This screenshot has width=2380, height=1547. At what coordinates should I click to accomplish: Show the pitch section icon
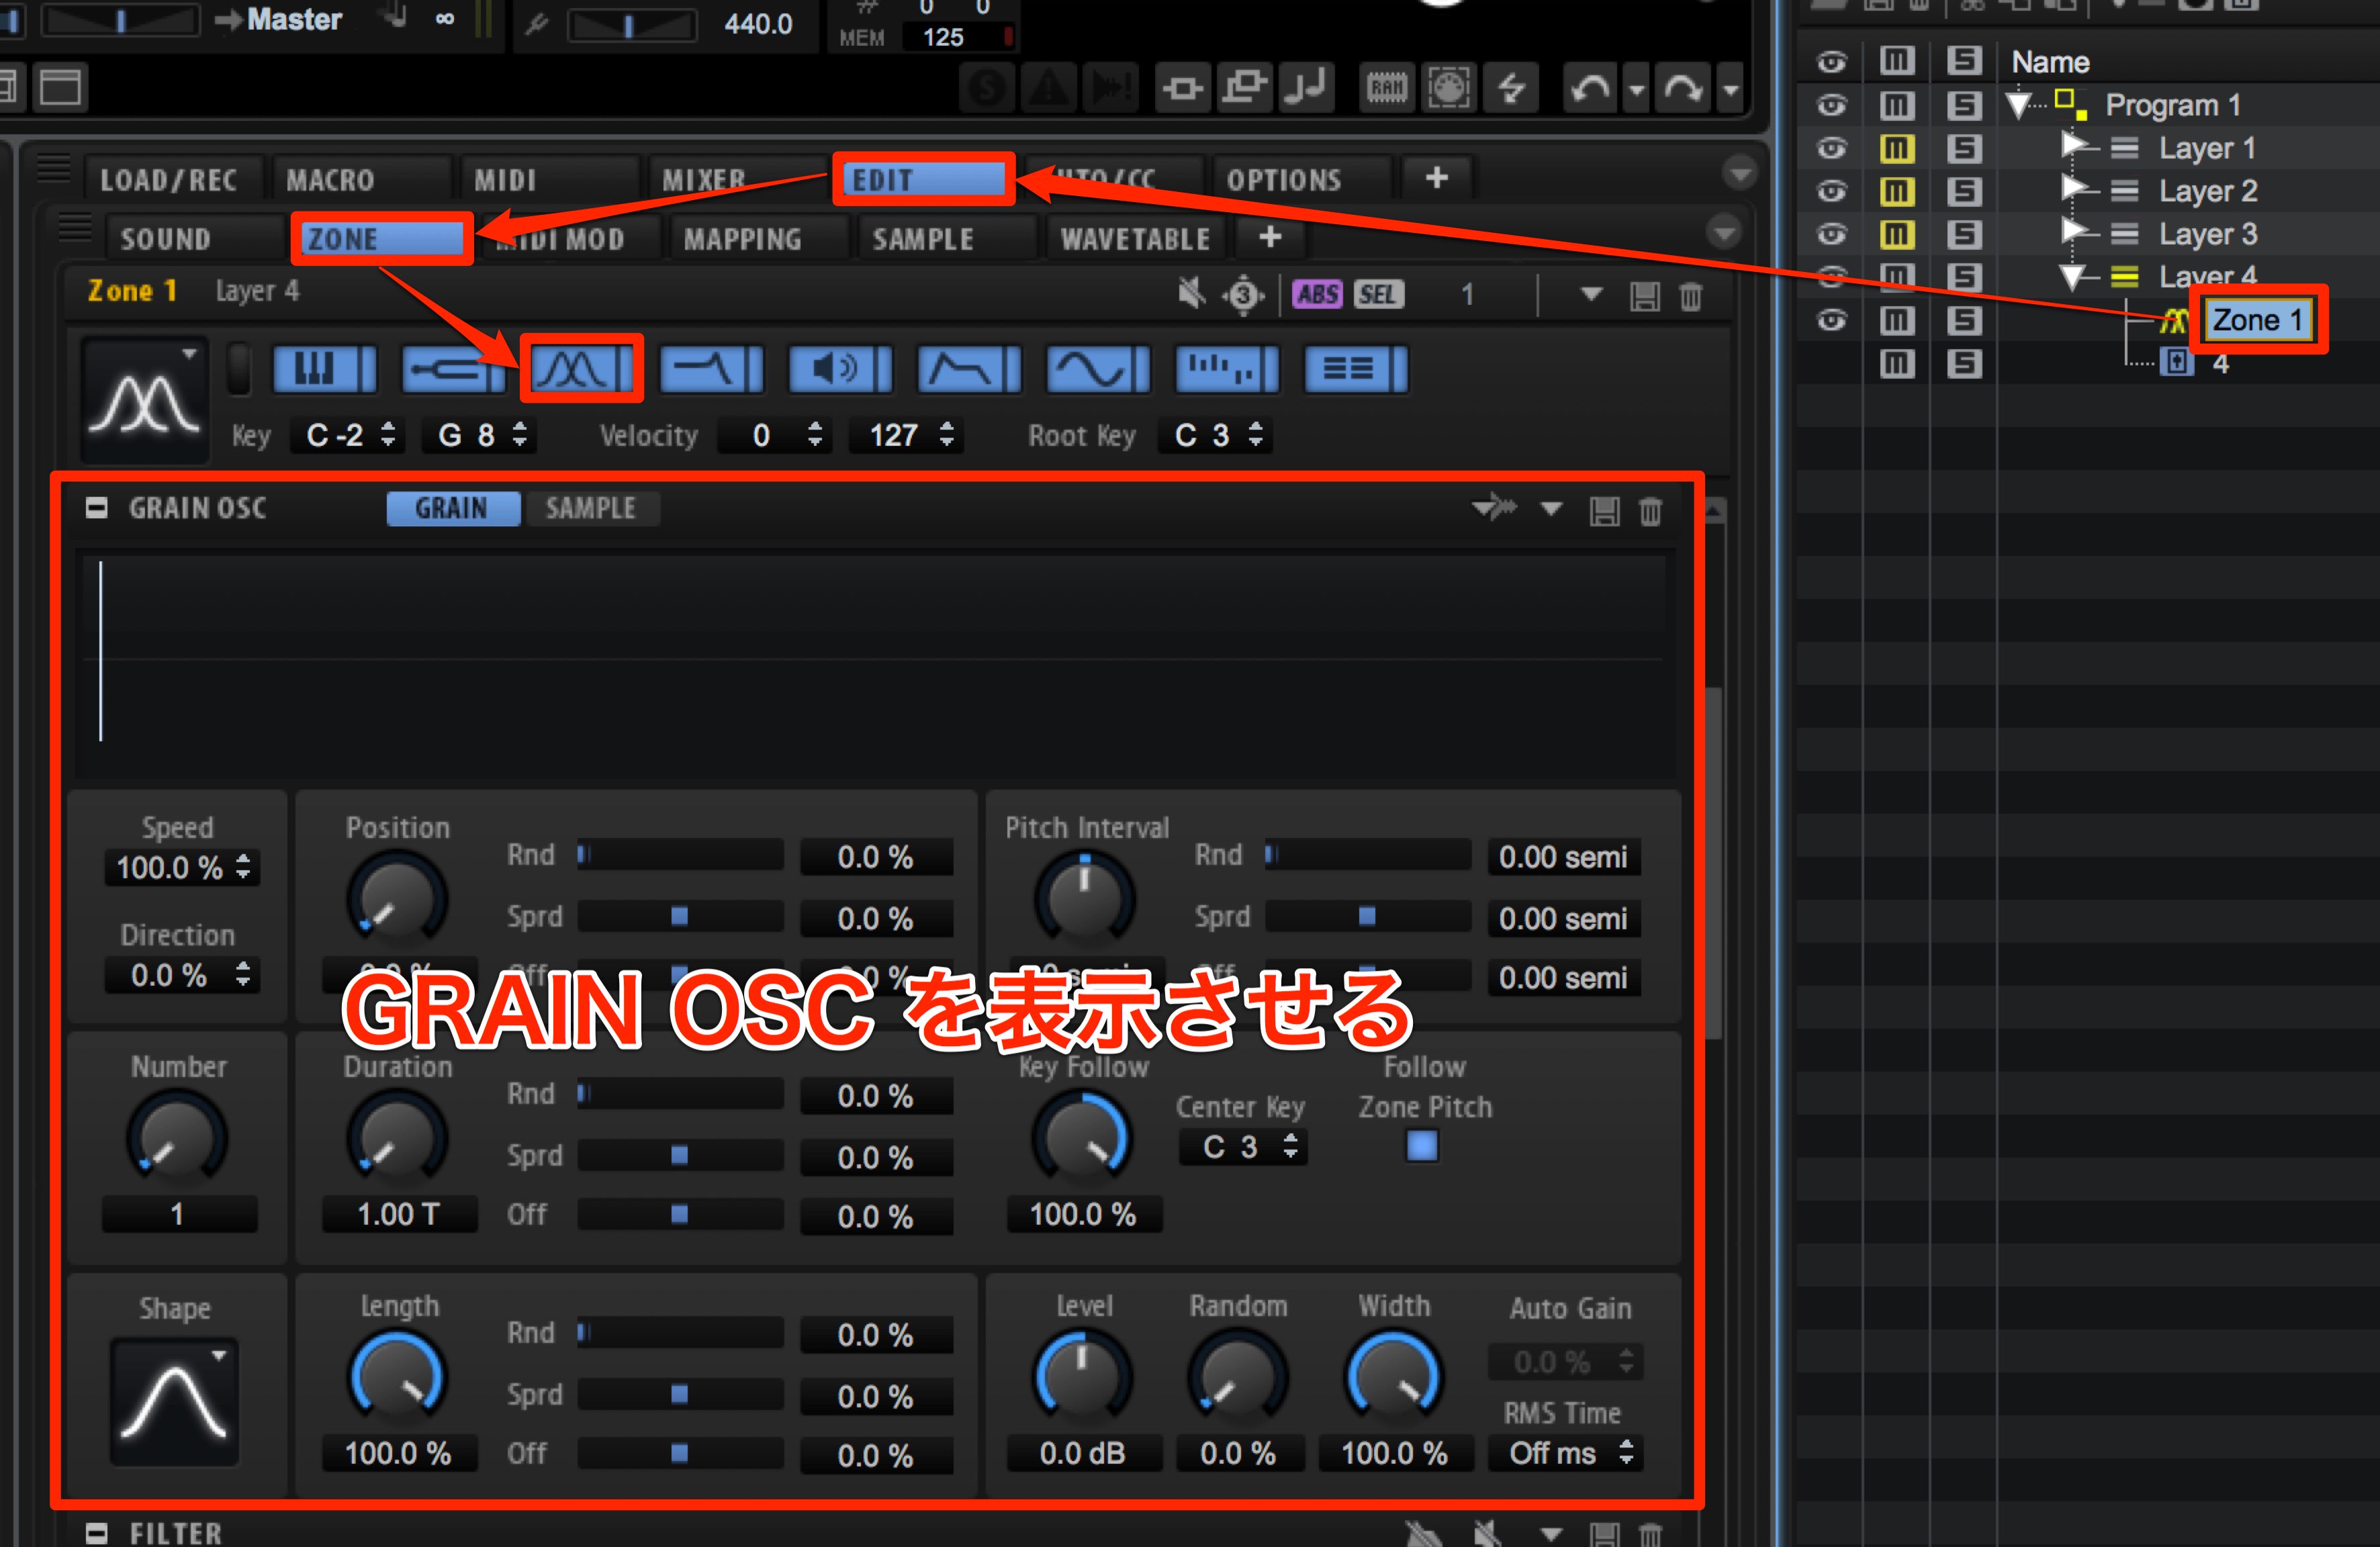[x=453, y=369]
